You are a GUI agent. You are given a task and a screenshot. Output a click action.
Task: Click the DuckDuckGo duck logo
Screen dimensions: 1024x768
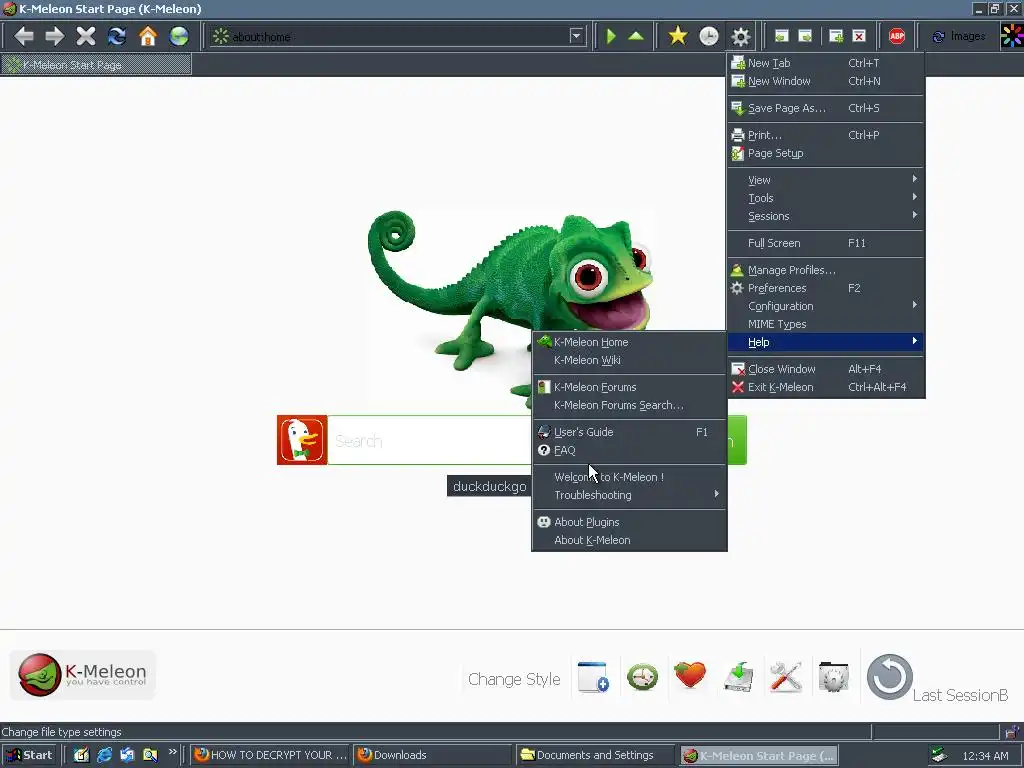coord(302,440)
